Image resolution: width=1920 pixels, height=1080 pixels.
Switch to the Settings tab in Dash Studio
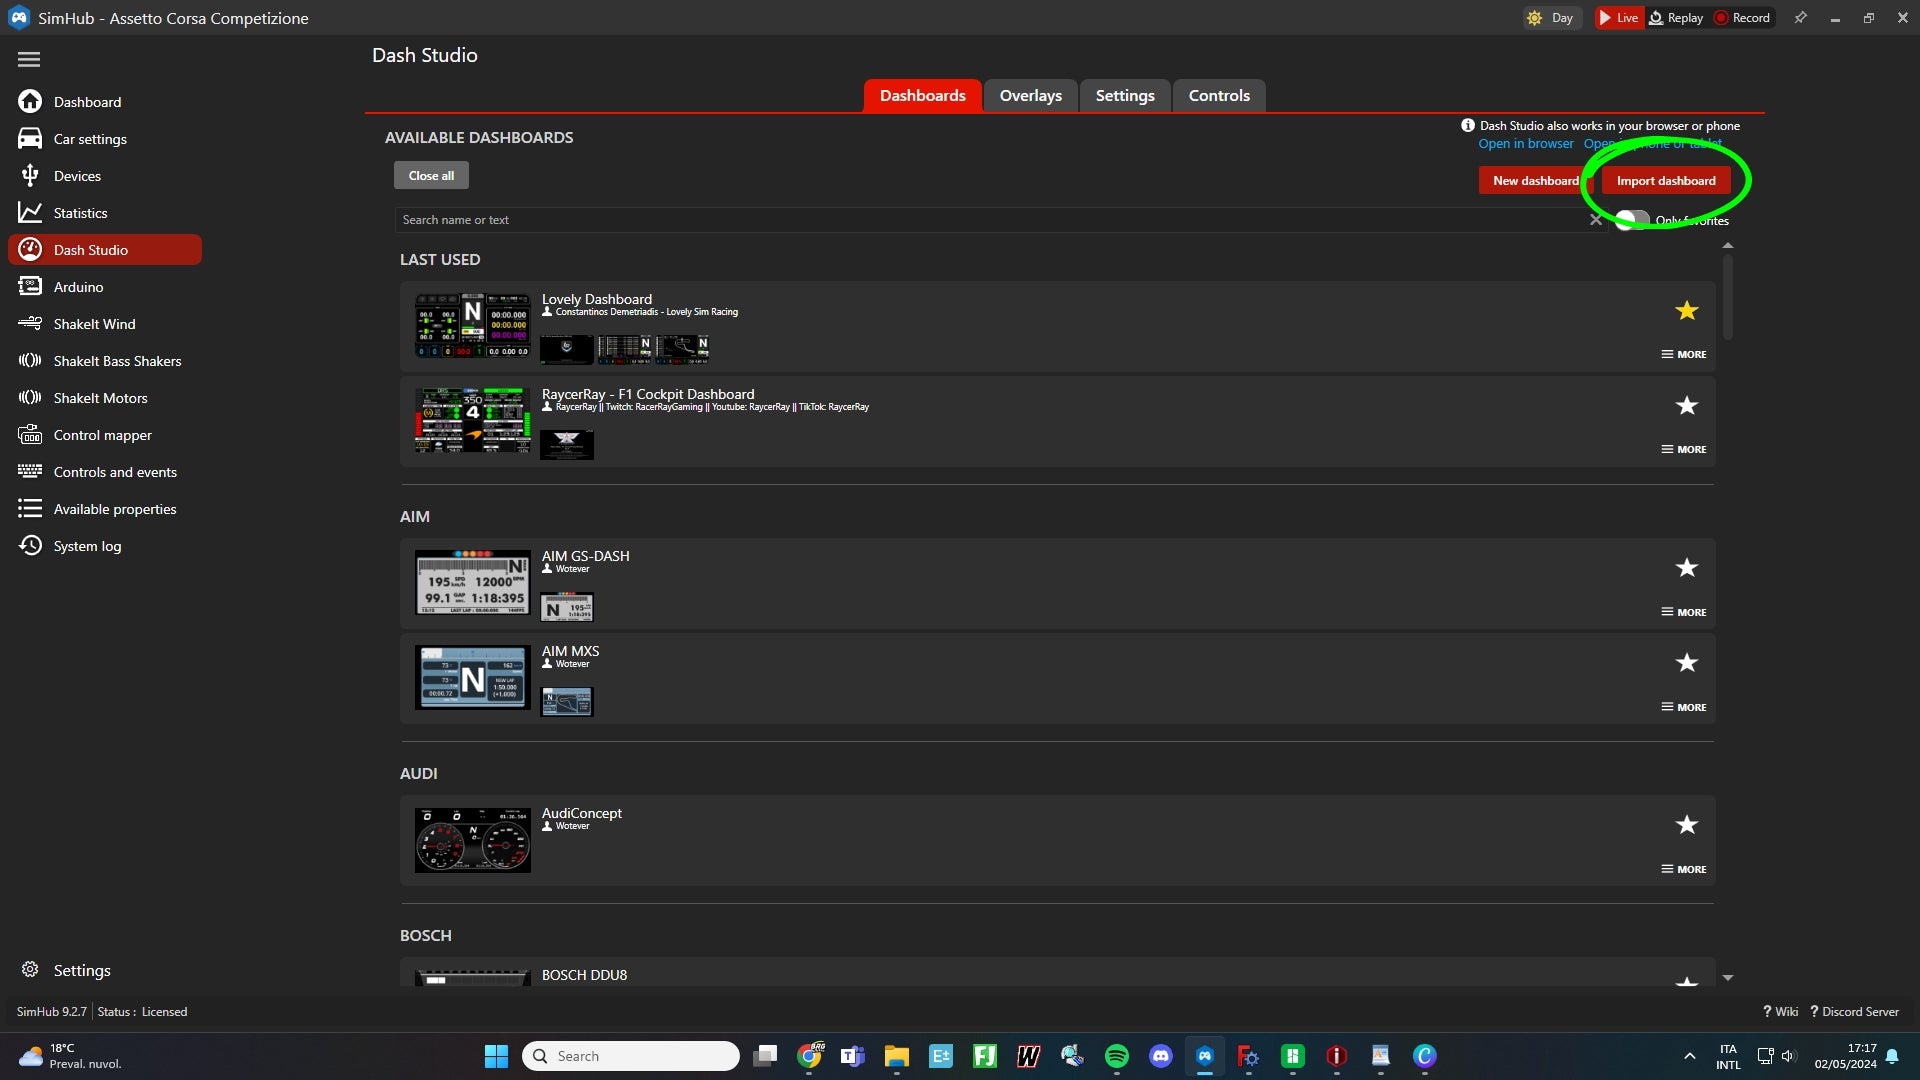(1125, 96)
